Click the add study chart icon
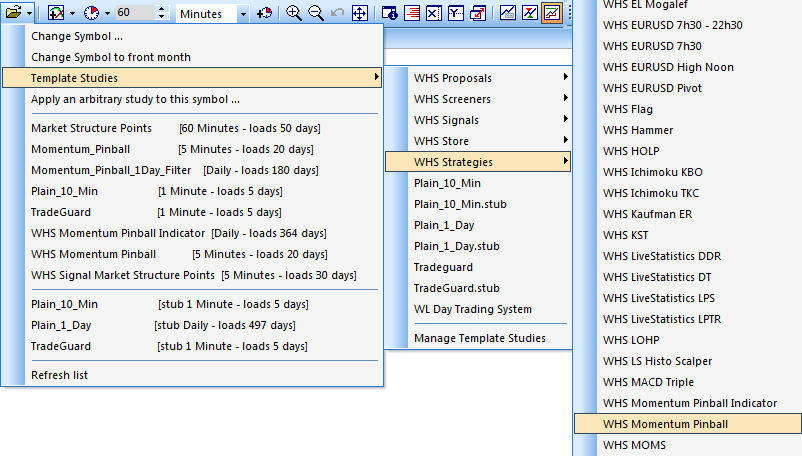 [56, 13]
